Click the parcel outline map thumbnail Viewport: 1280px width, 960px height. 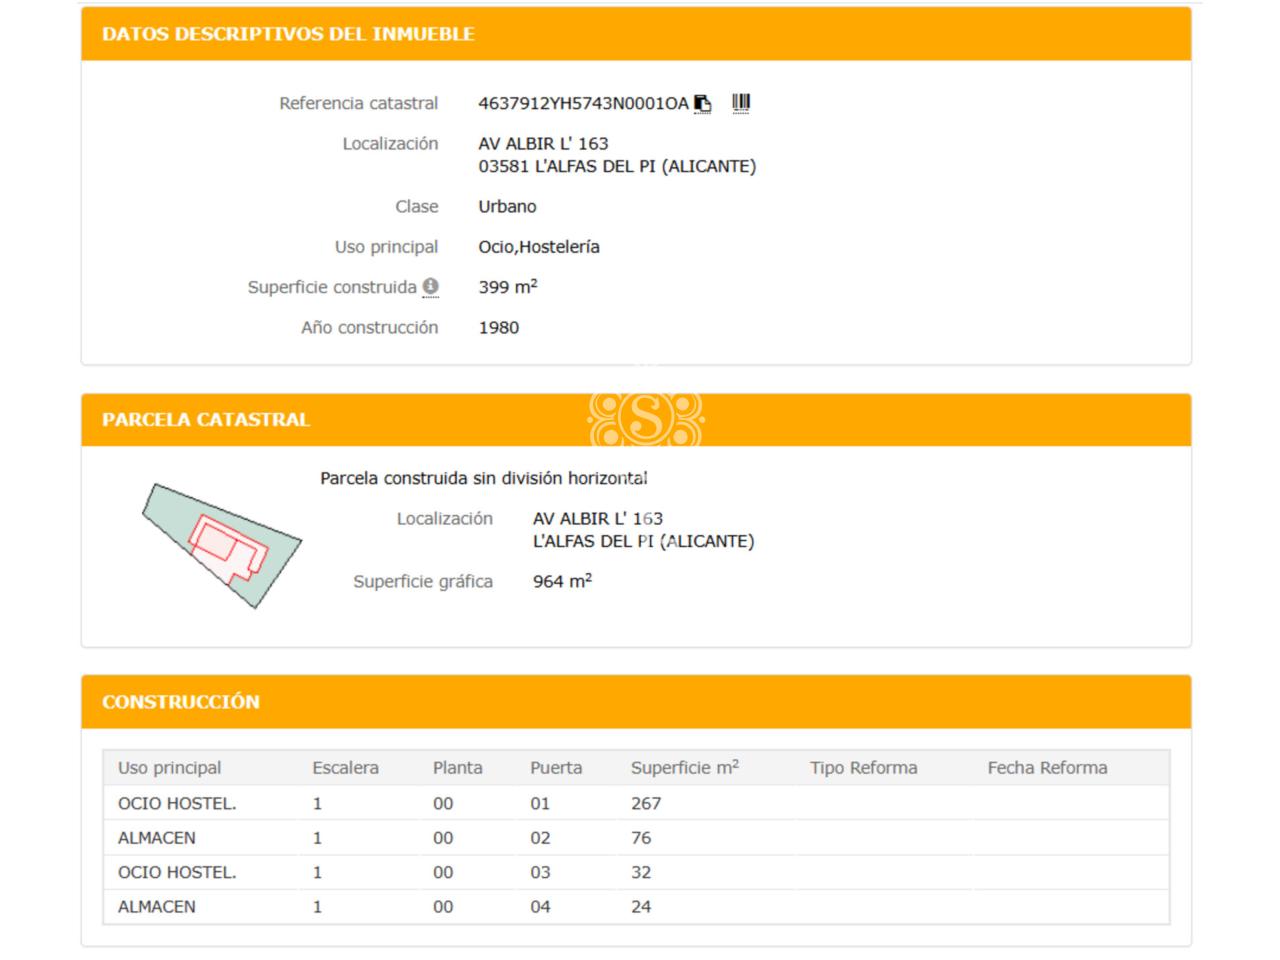pos(221,546)
